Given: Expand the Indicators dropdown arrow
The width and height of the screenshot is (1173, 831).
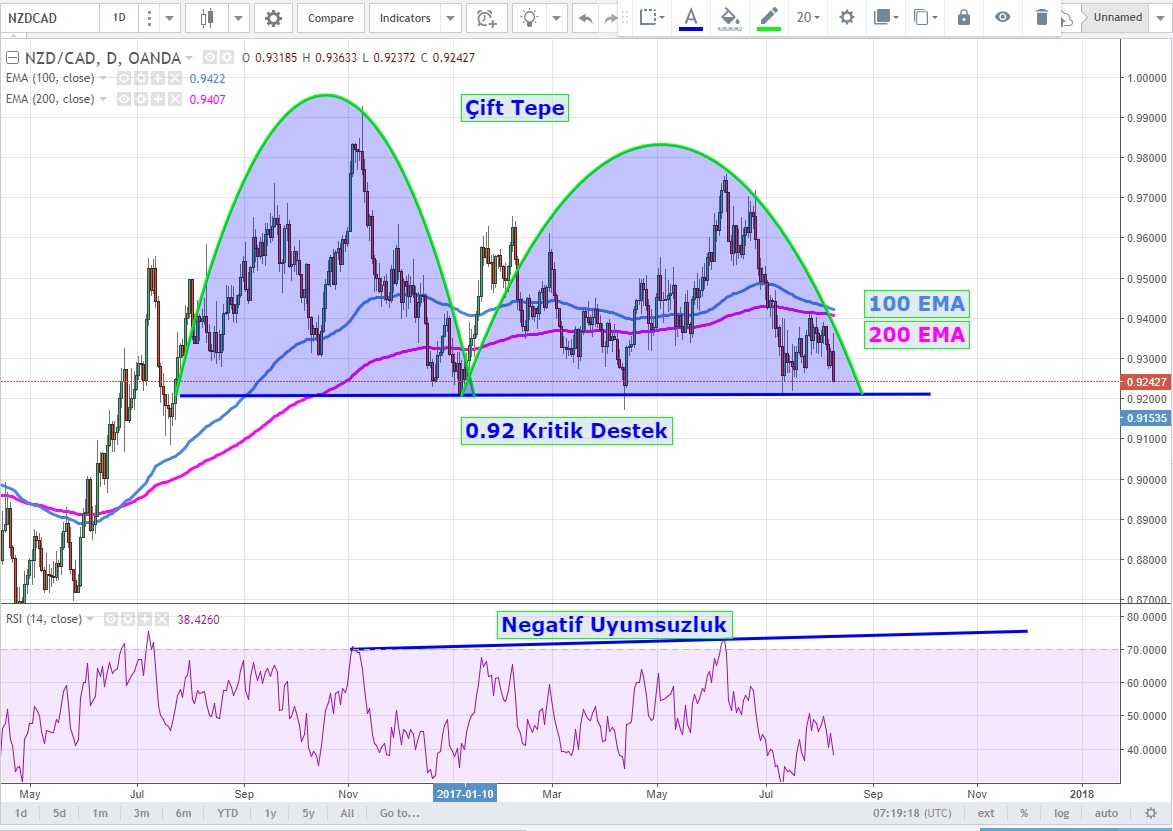Looking at the screenshot, I should tap(450, 18).
